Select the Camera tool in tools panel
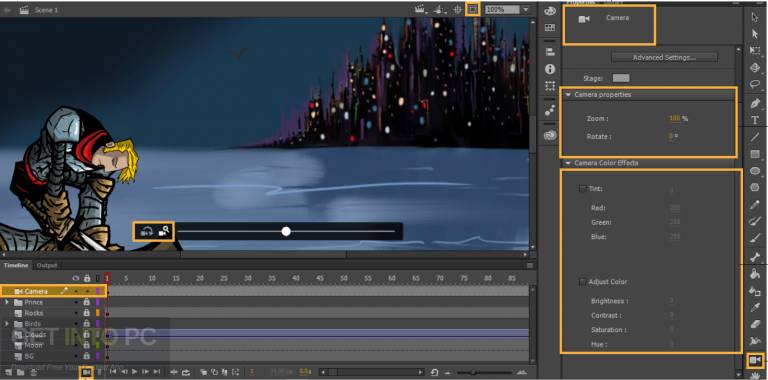 click(x=755, y=360)
